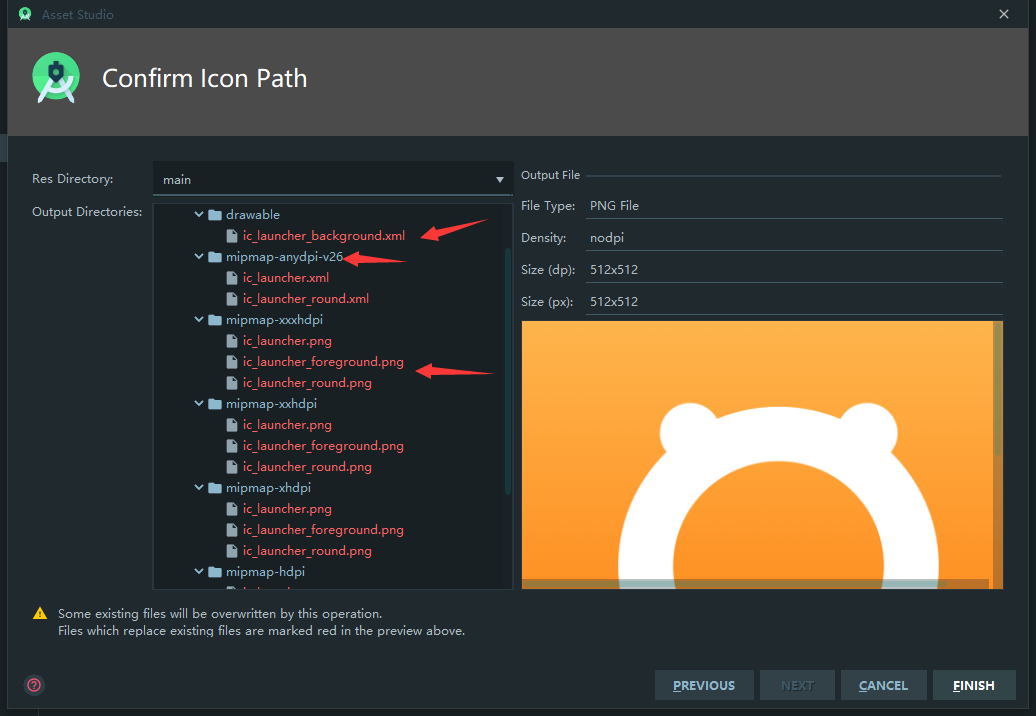This screenshot has height=716, width=1036.
Task: Click the orange icon preview image
Action: click(762, 454)
